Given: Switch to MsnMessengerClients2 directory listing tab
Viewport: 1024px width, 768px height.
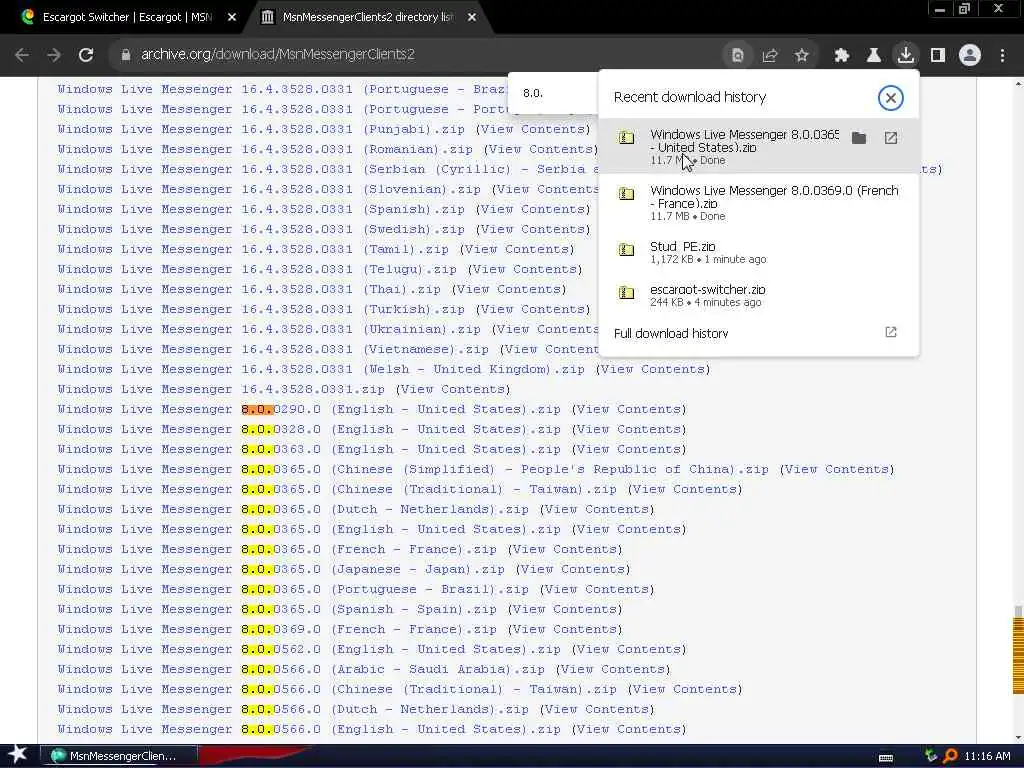Looking at the screenshot, I should (367, 17).
